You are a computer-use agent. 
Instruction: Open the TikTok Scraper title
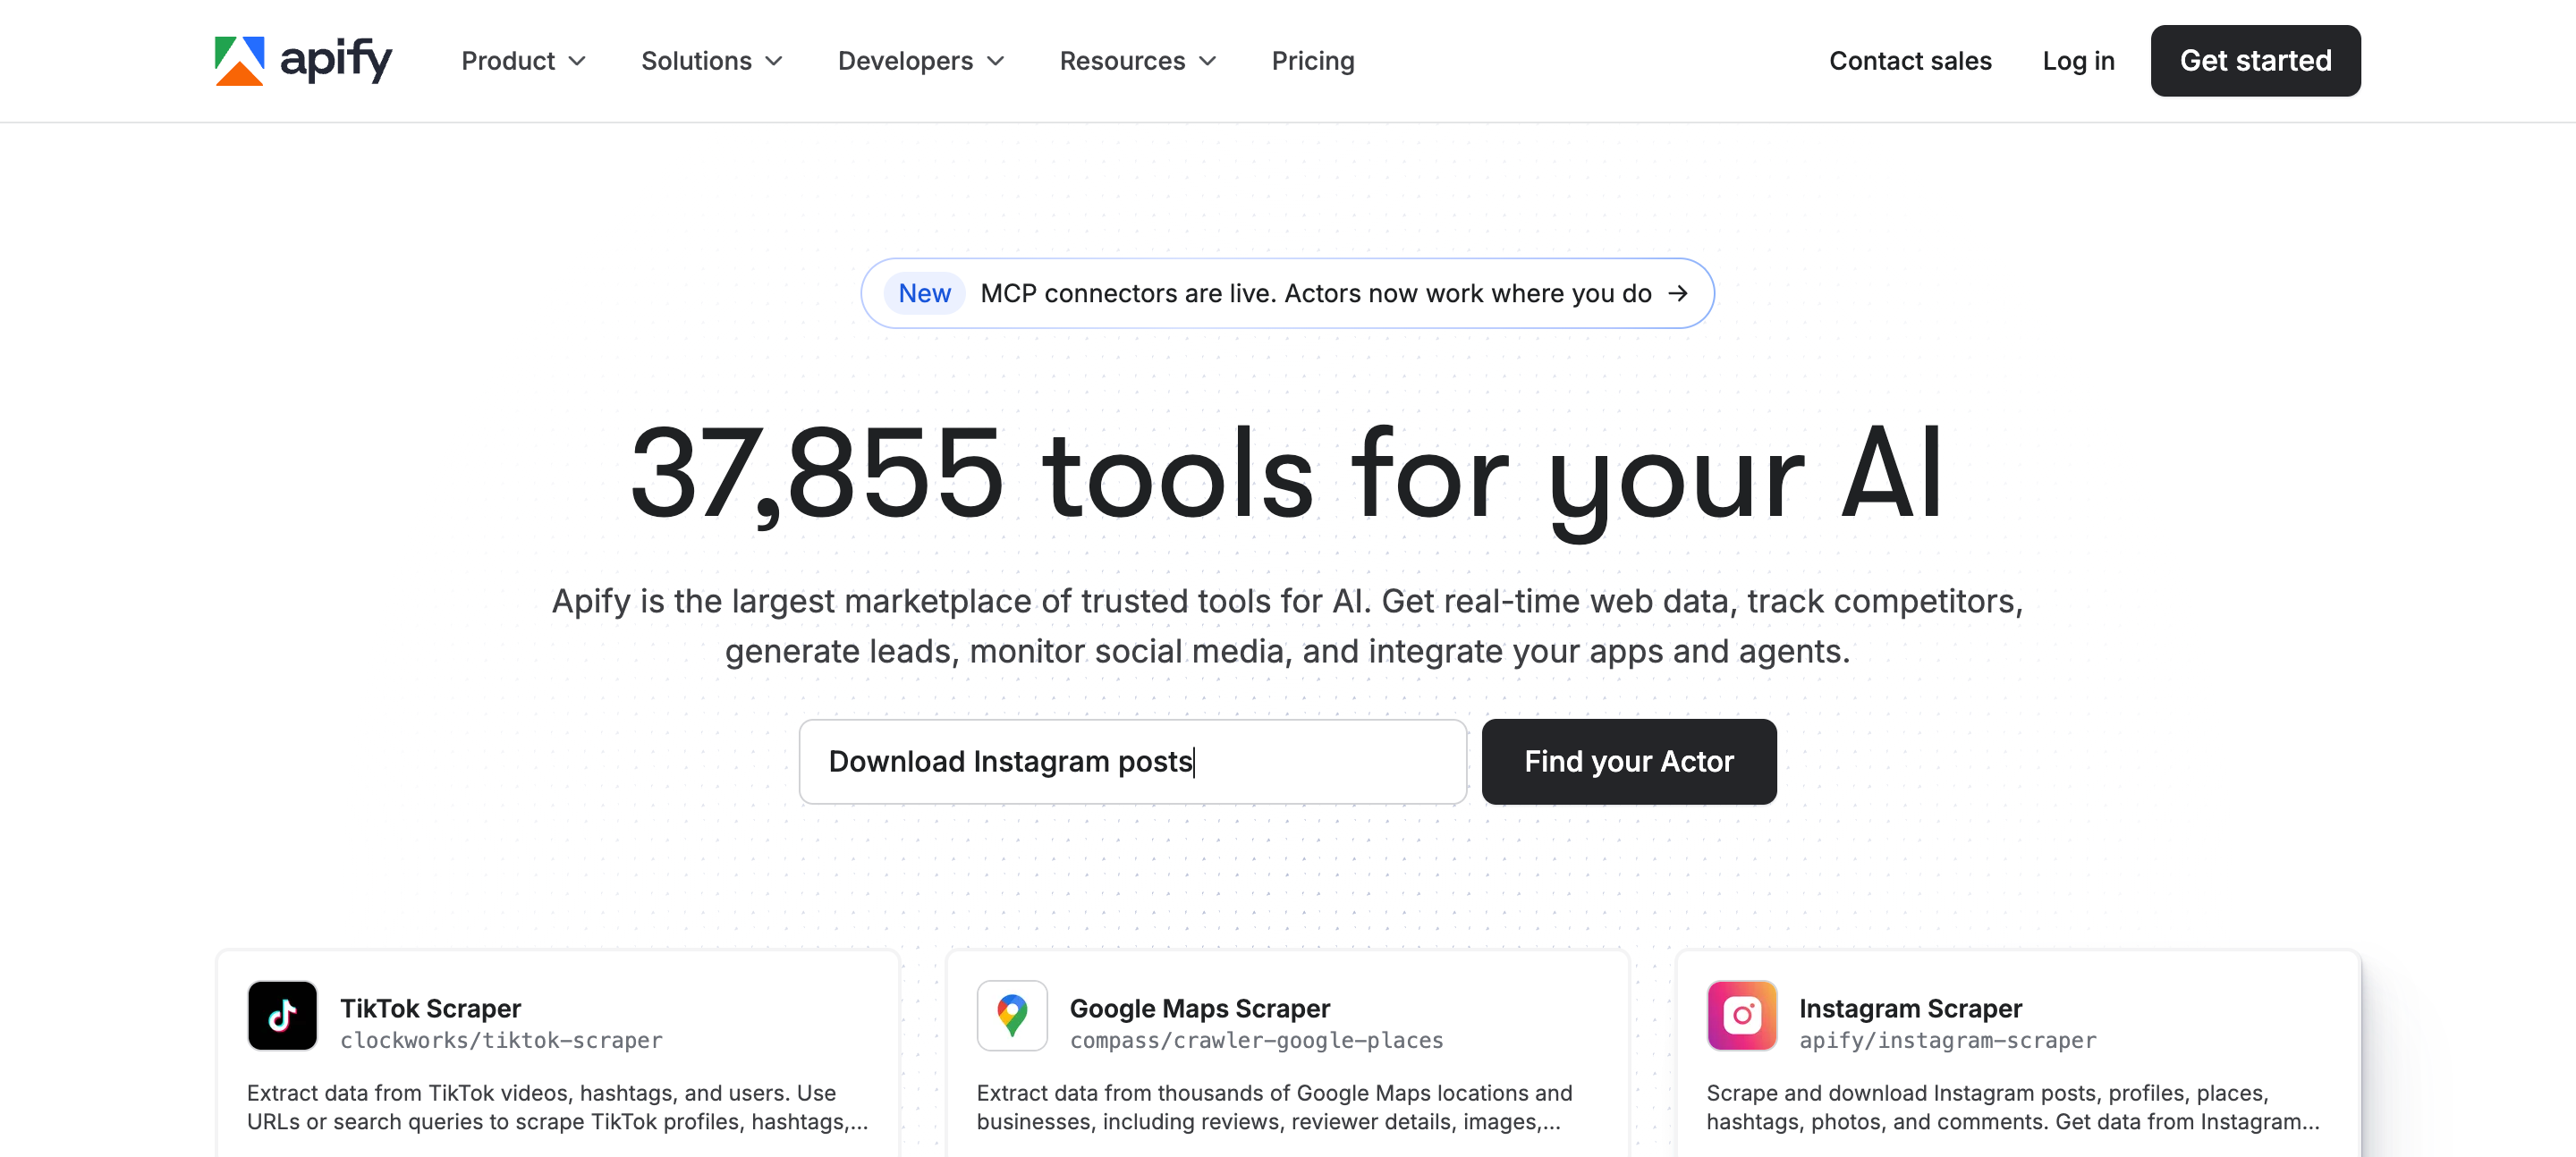430,1008
